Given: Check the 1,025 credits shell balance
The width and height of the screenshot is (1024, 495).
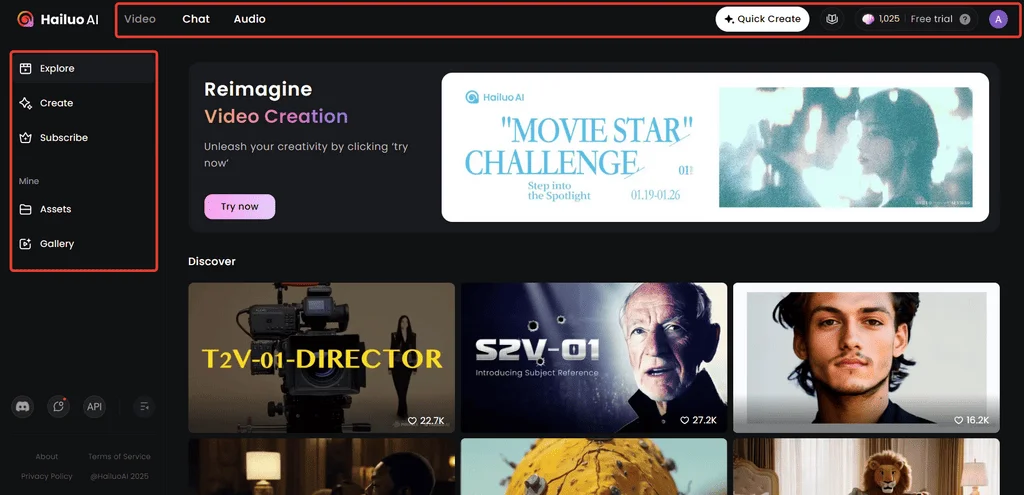Looking at the screenshot, I should pos(881,19).
